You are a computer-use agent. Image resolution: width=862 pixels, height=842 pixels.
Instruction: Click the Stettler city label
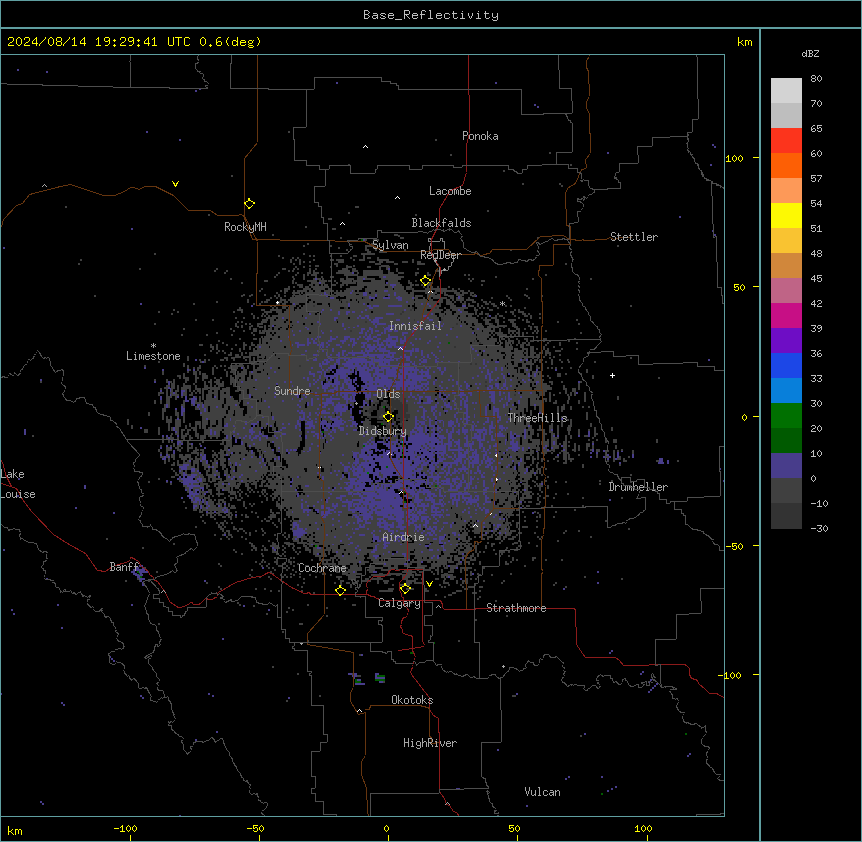tap(634, 237)
